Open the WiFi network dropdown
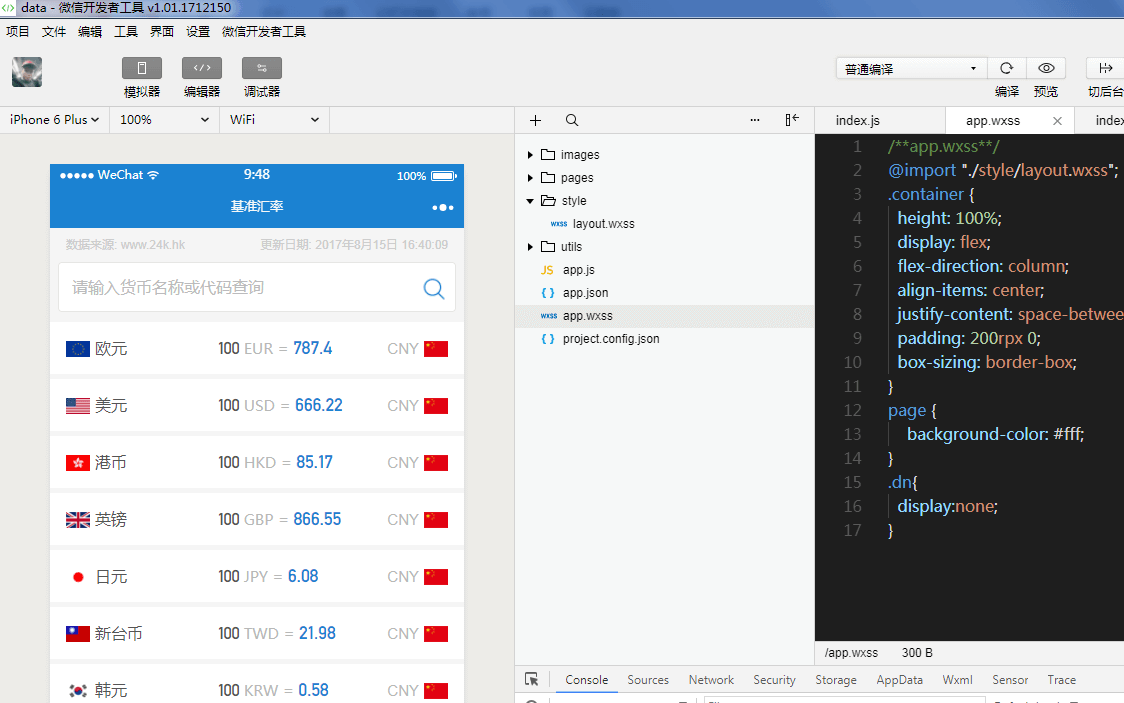Image resolution: width=1124 pixels, height=703 pixels. click(x=274, y=120)
